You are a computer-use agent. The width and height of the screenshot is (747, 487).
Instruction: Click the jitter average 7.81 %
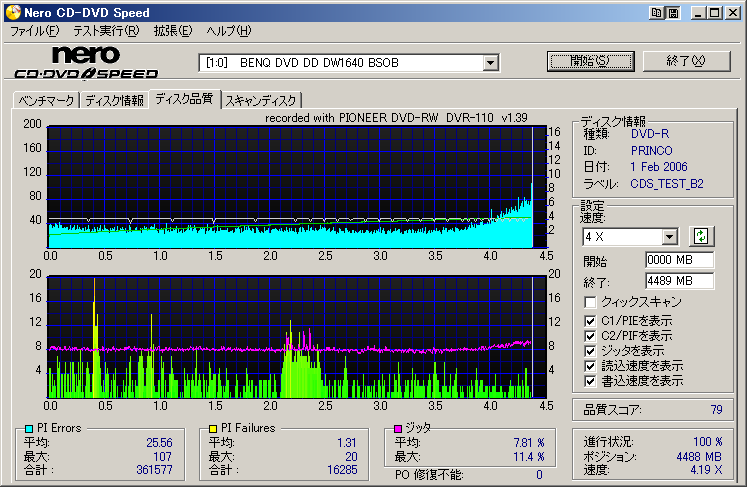(x=529, y=443)
